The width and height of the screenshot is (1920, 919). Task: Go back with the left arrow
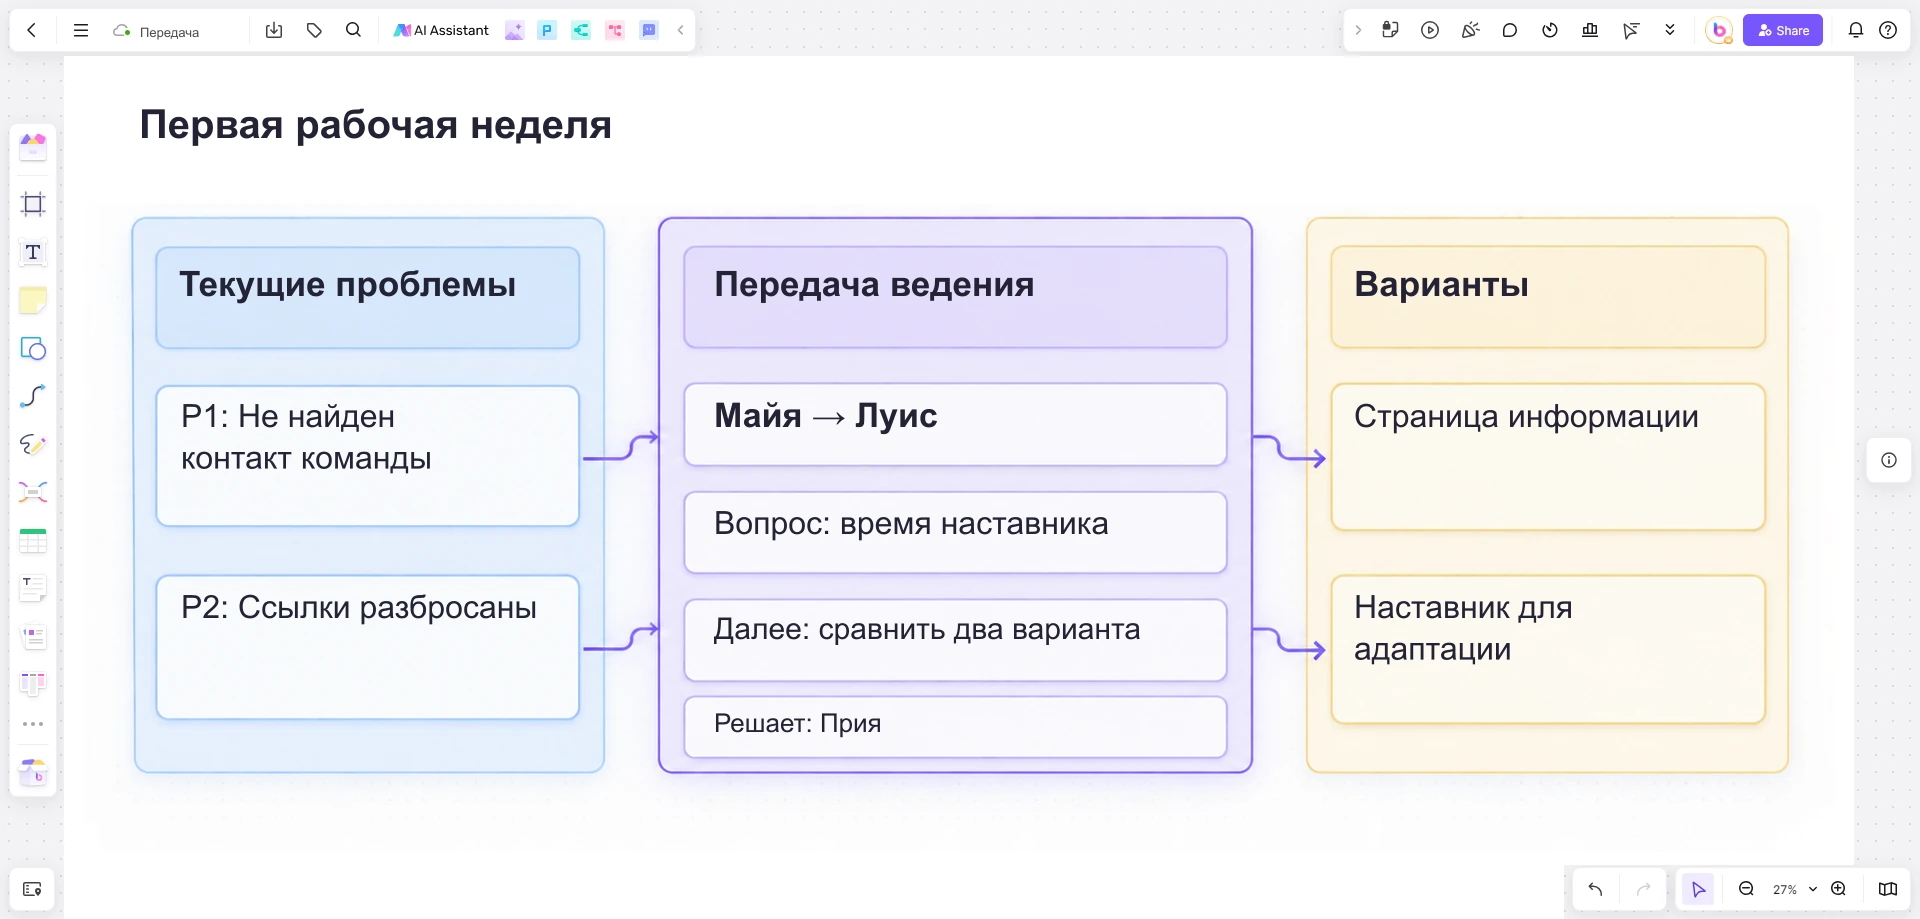(32, 30)
